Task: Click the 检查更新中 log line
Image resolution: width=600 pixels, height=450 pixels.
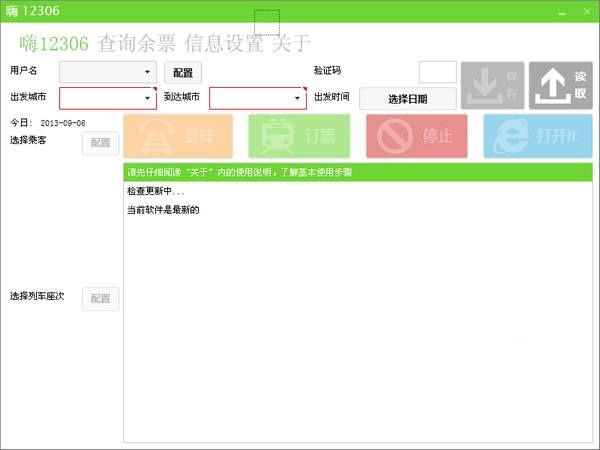Action: [155, 191]
